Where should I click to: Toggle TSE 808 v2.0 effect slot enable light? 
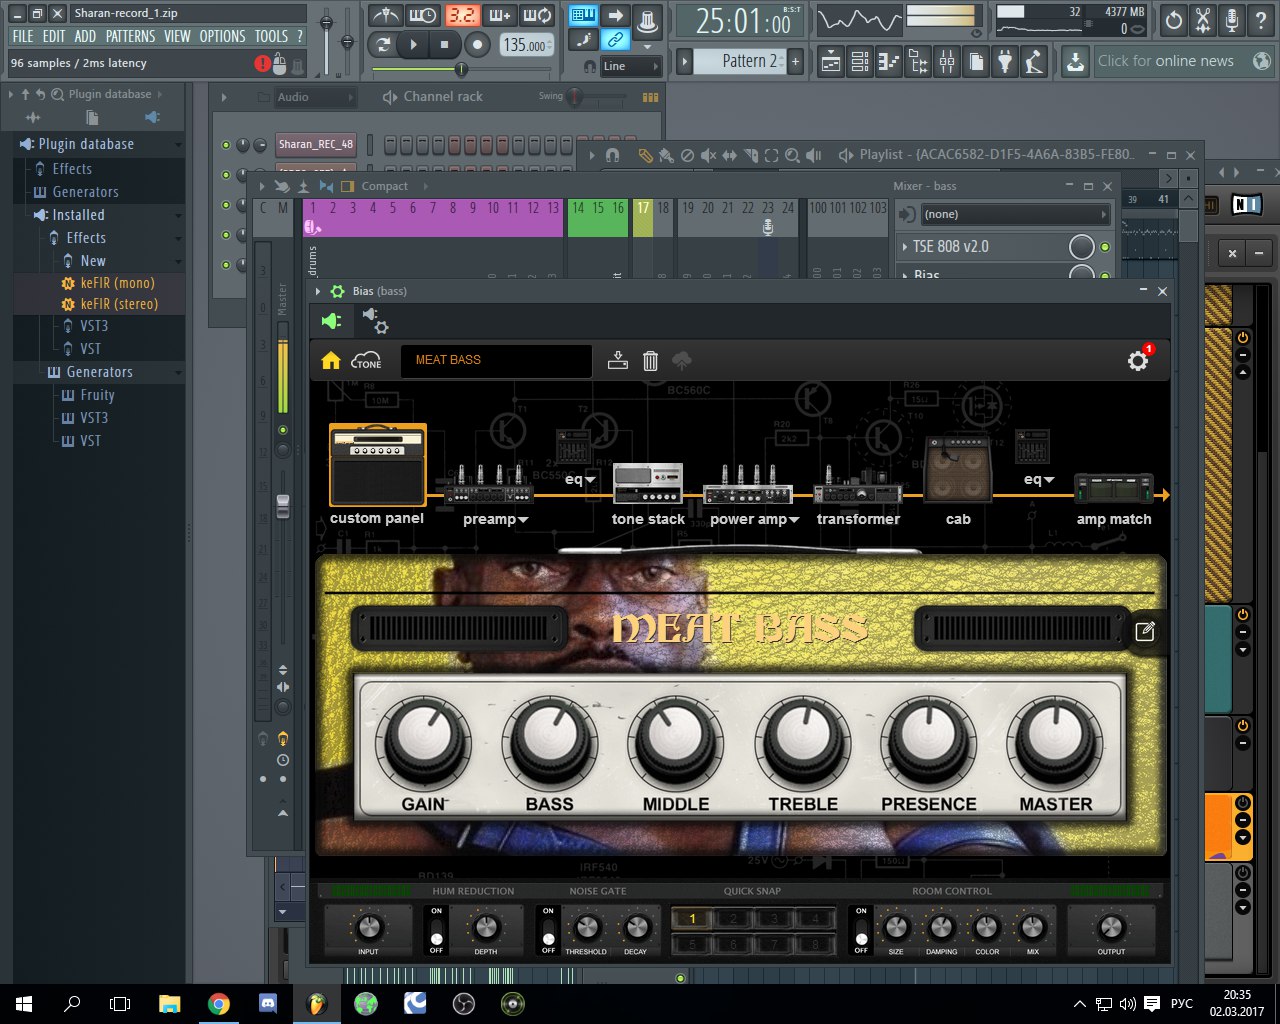1105,246
